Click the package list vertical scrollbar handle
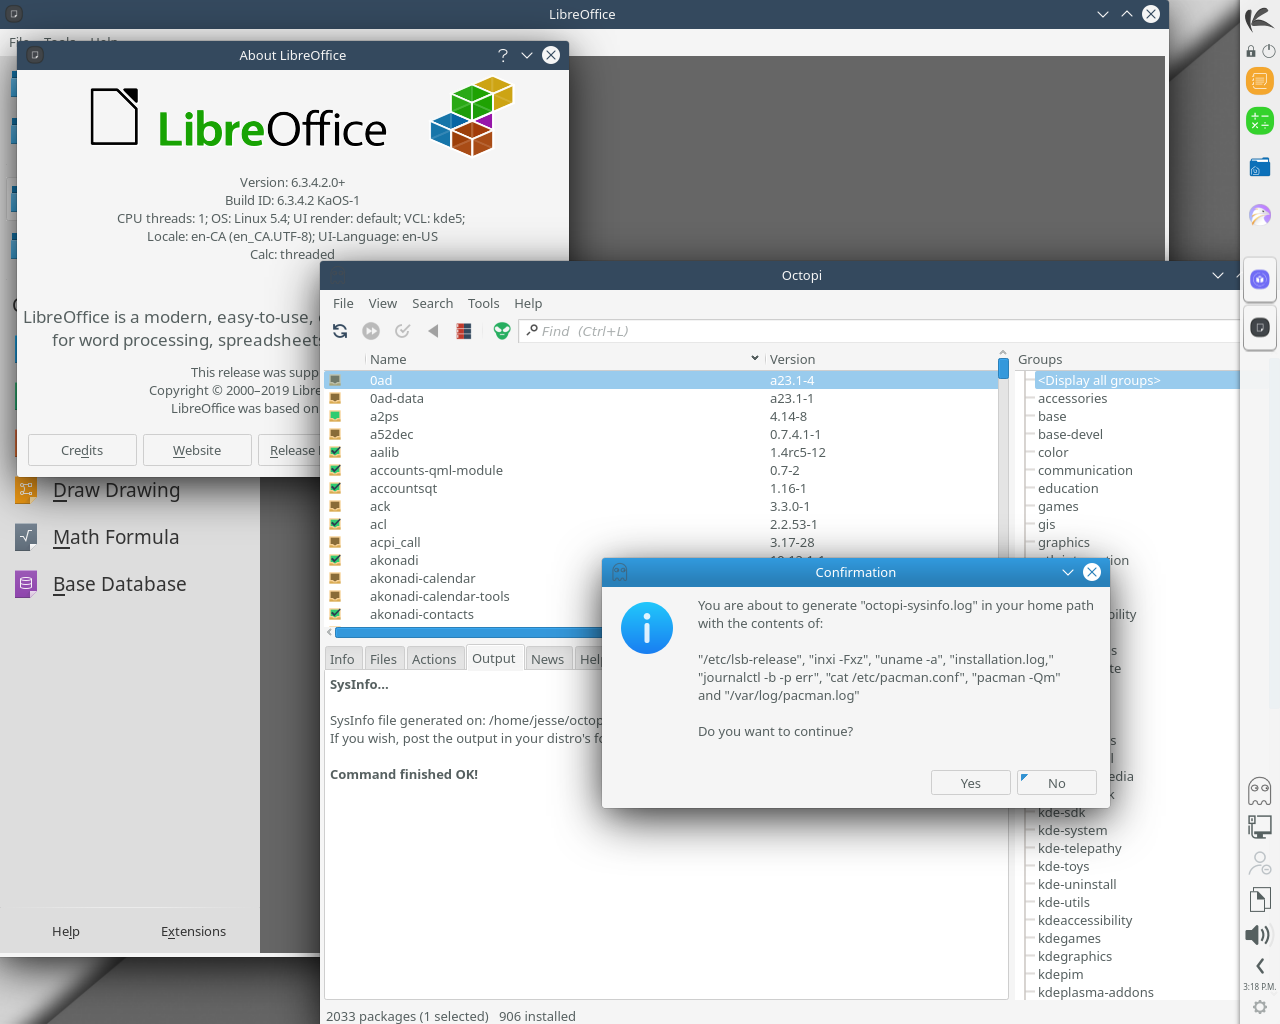 [x=1003, y=368]
